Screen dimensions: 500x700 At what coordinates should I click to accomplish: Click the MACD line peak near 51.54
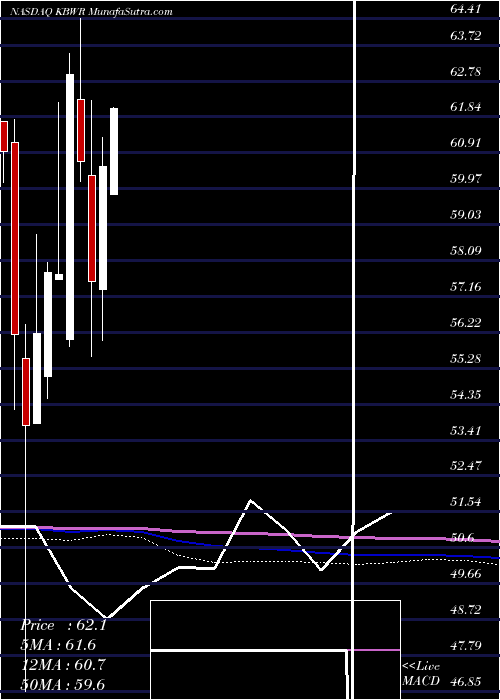tap(251, 500)
